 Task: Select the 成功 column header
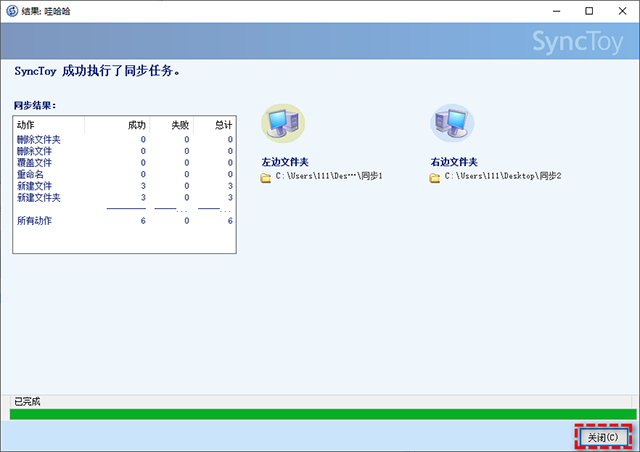[x=136, y=125]
